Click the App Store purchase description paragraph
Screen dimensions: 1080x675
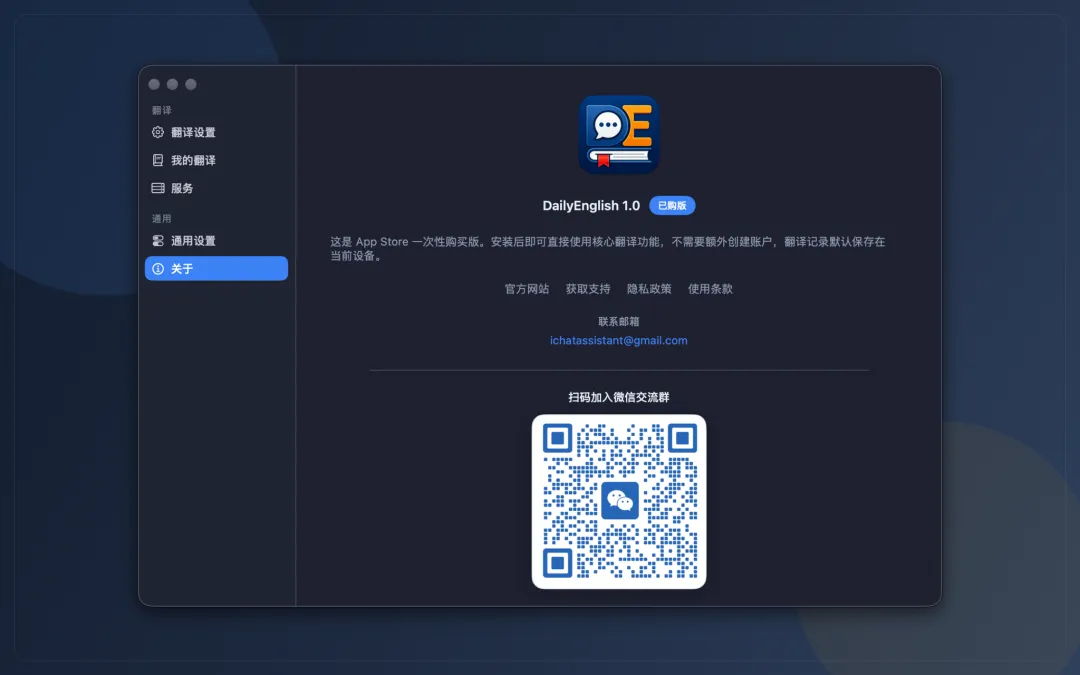point(608,249)
